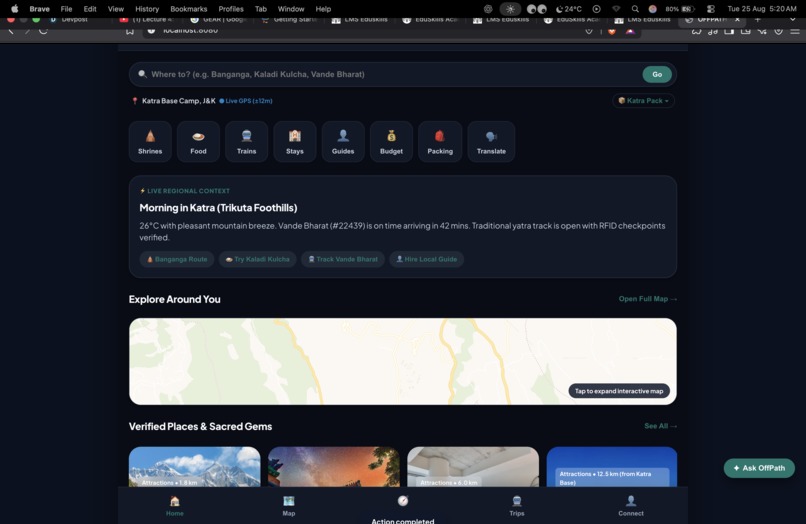The width and height of the screenshot is (806, 524).
Task: Select the Banganga Route chip
Action: click(177, 259)
